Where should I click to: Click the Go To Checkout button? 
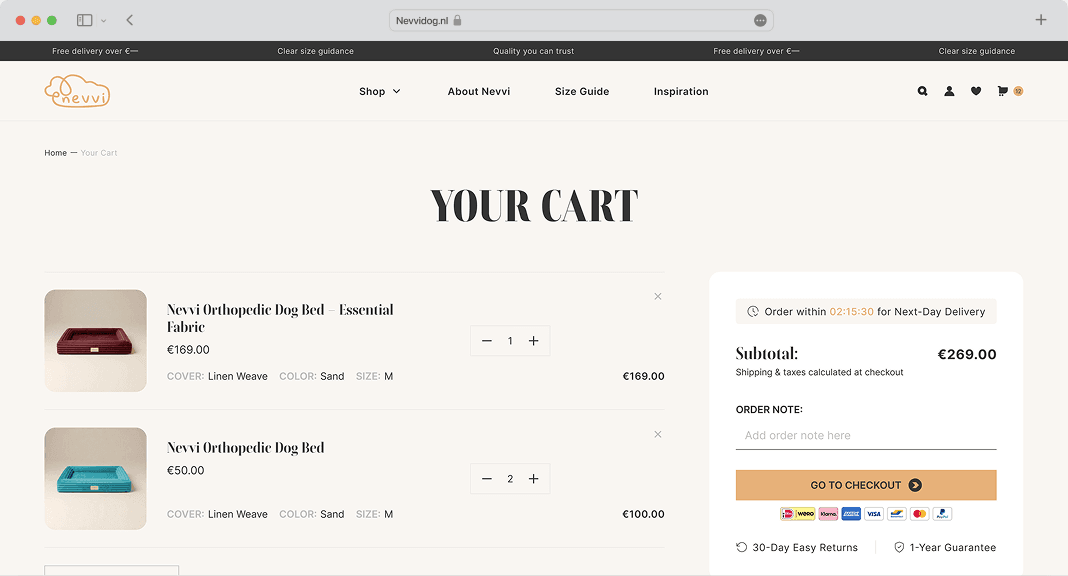pyautogui.click(x=866, y=485)
